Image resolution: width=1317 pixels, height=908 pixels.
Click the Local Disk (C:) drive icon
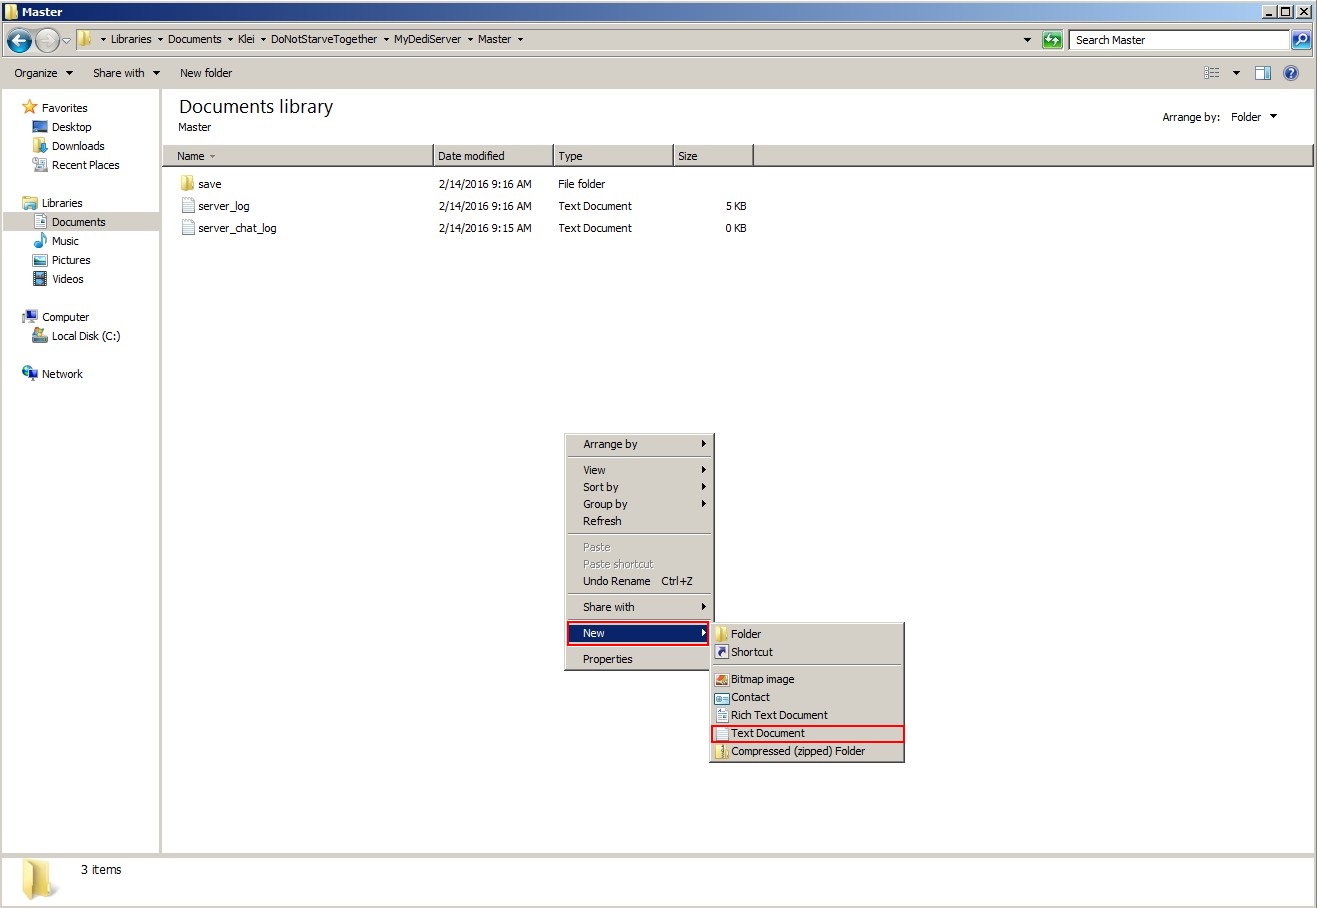pos(40,336)
